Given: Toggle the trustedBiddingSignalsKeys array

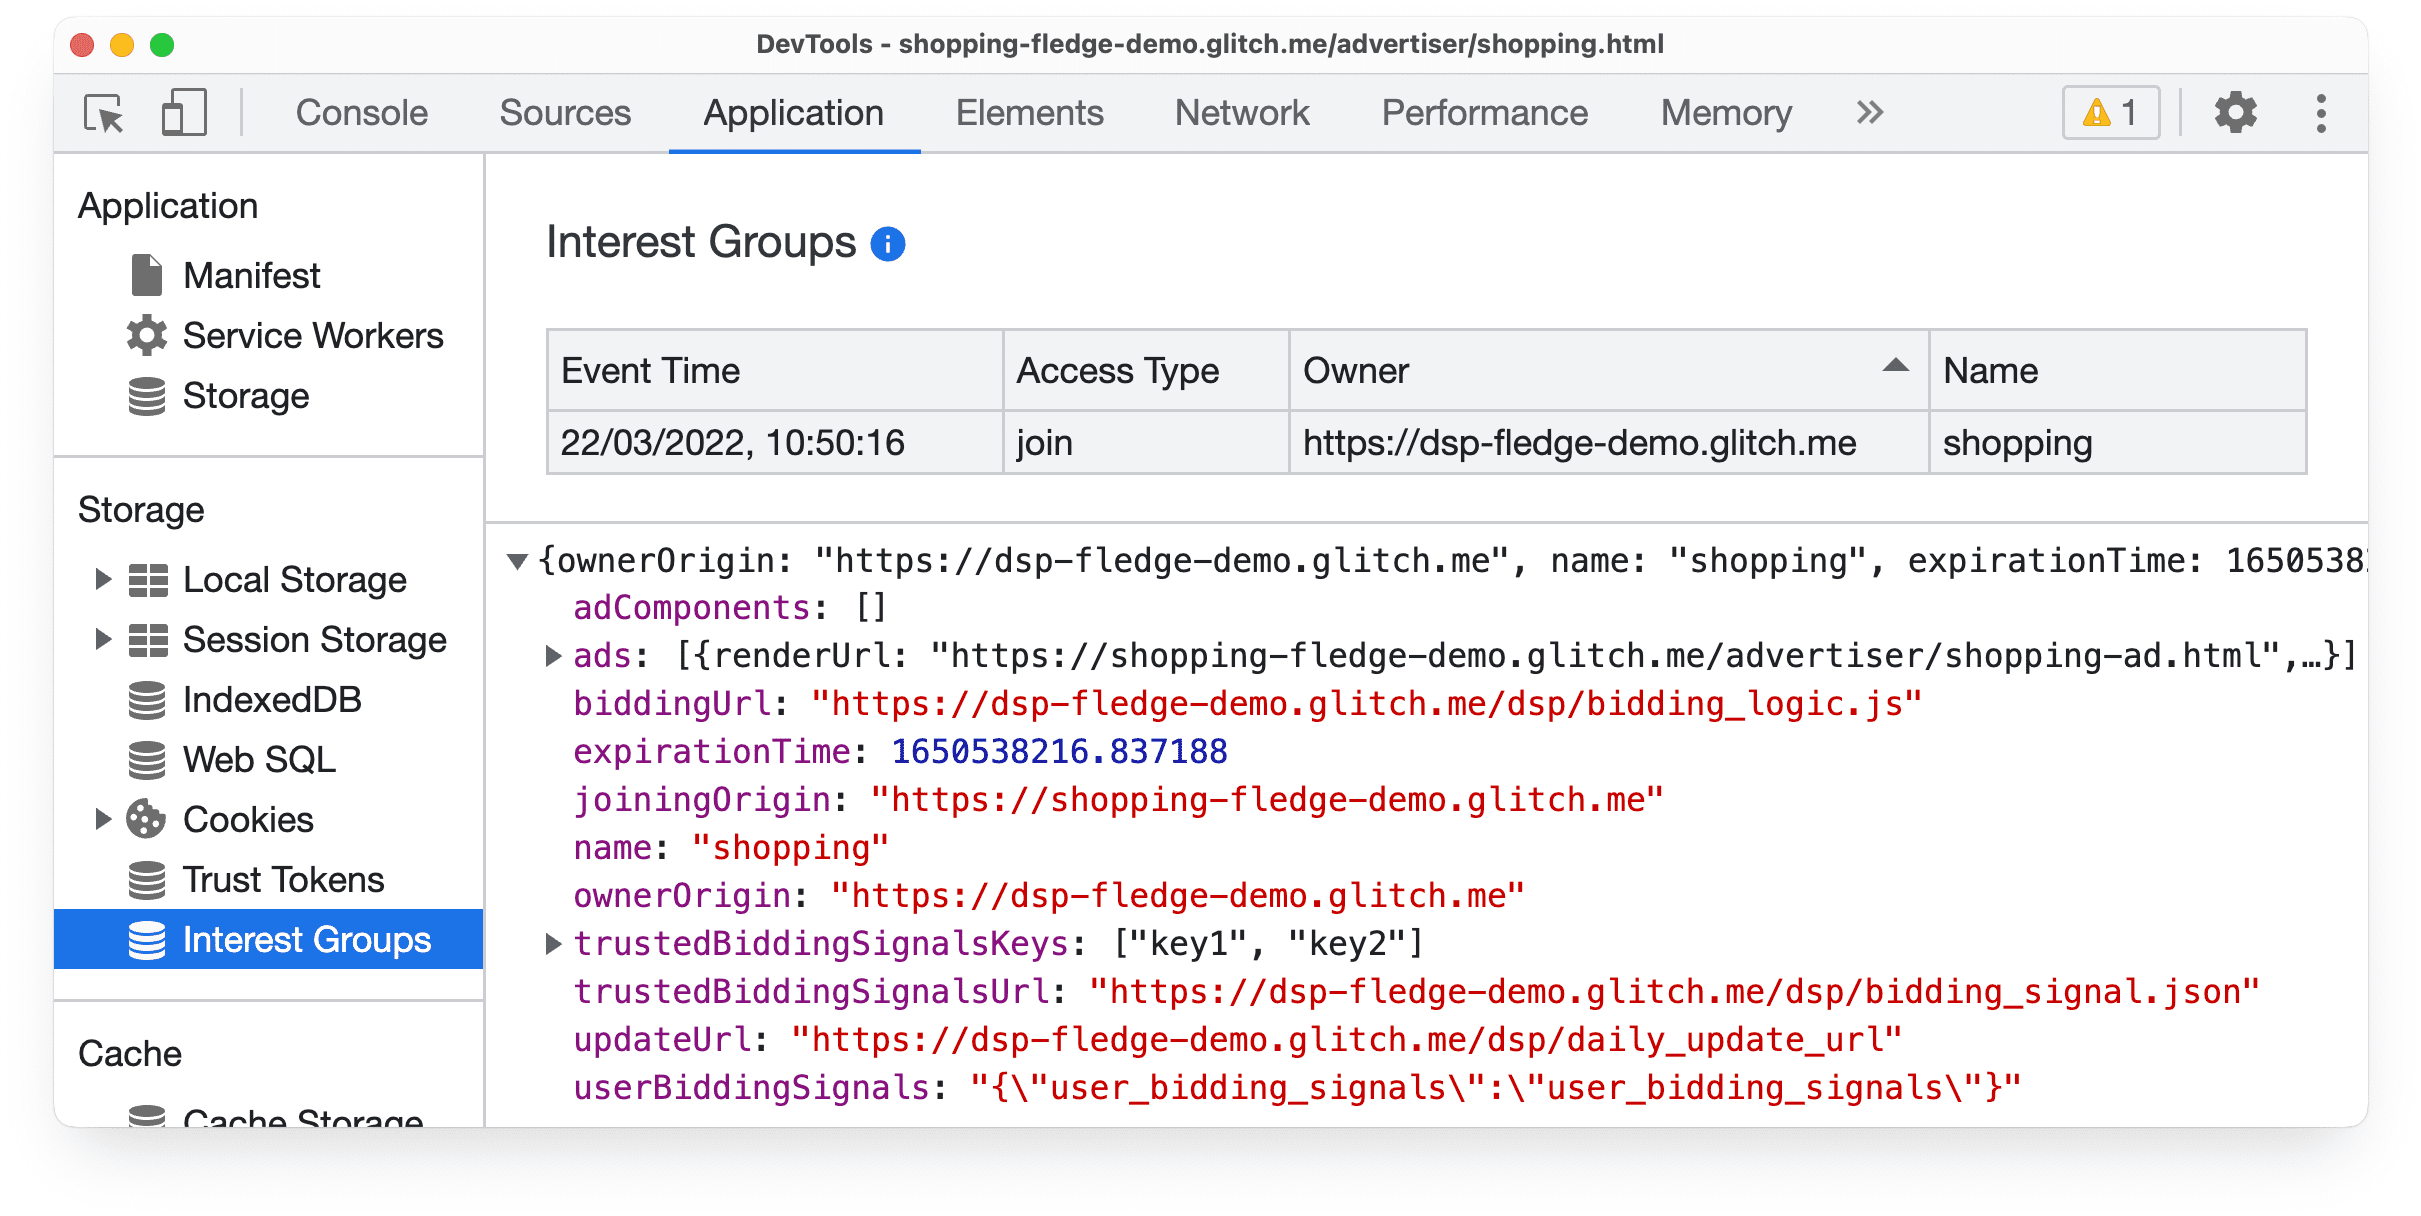Looking at the screenshot, I should (x=554, y=941).
